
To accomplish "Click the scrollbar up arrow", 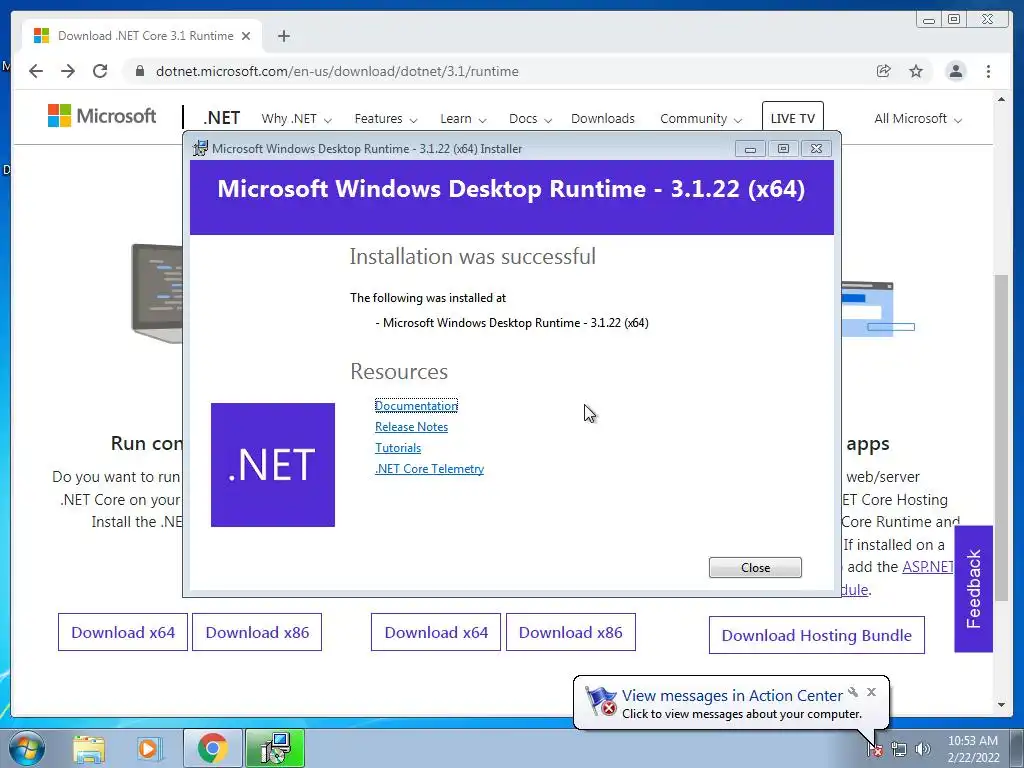I will 1001,99.
